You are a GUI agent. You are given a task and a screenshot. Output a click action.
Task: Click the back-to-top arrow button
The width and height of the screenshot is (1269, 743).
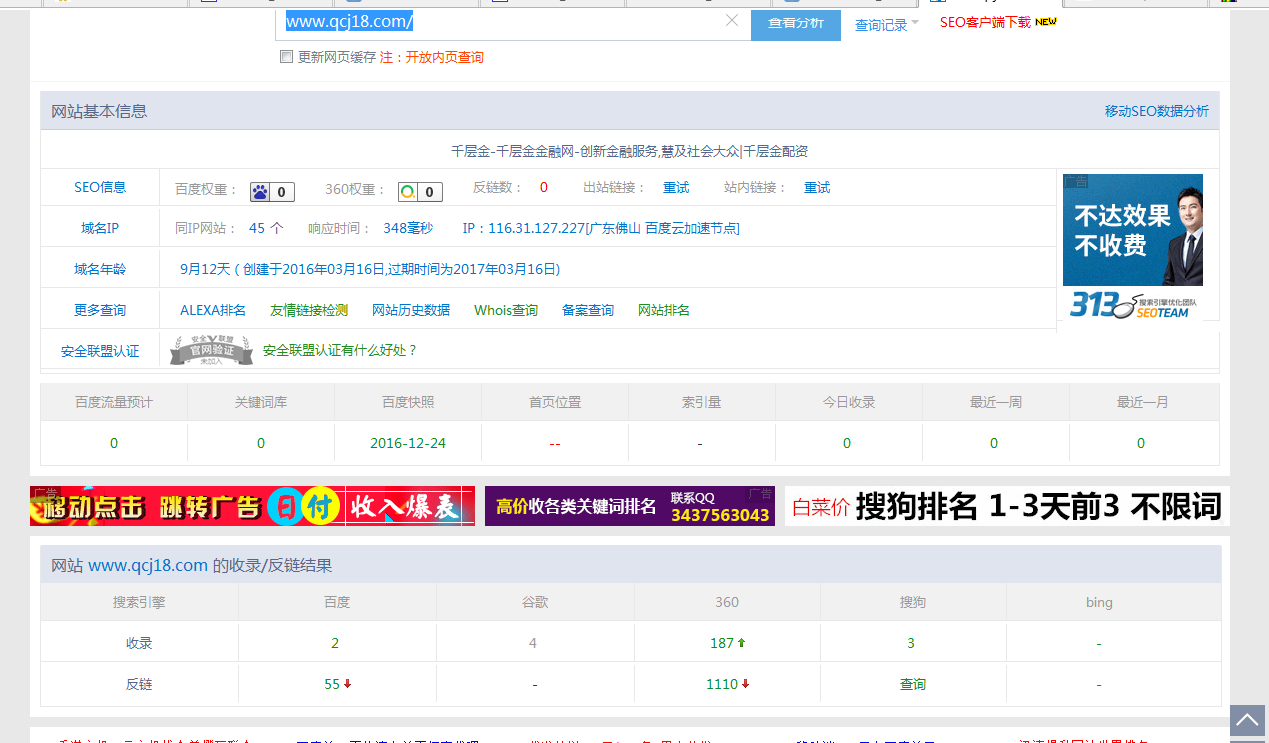[1247, 720]
